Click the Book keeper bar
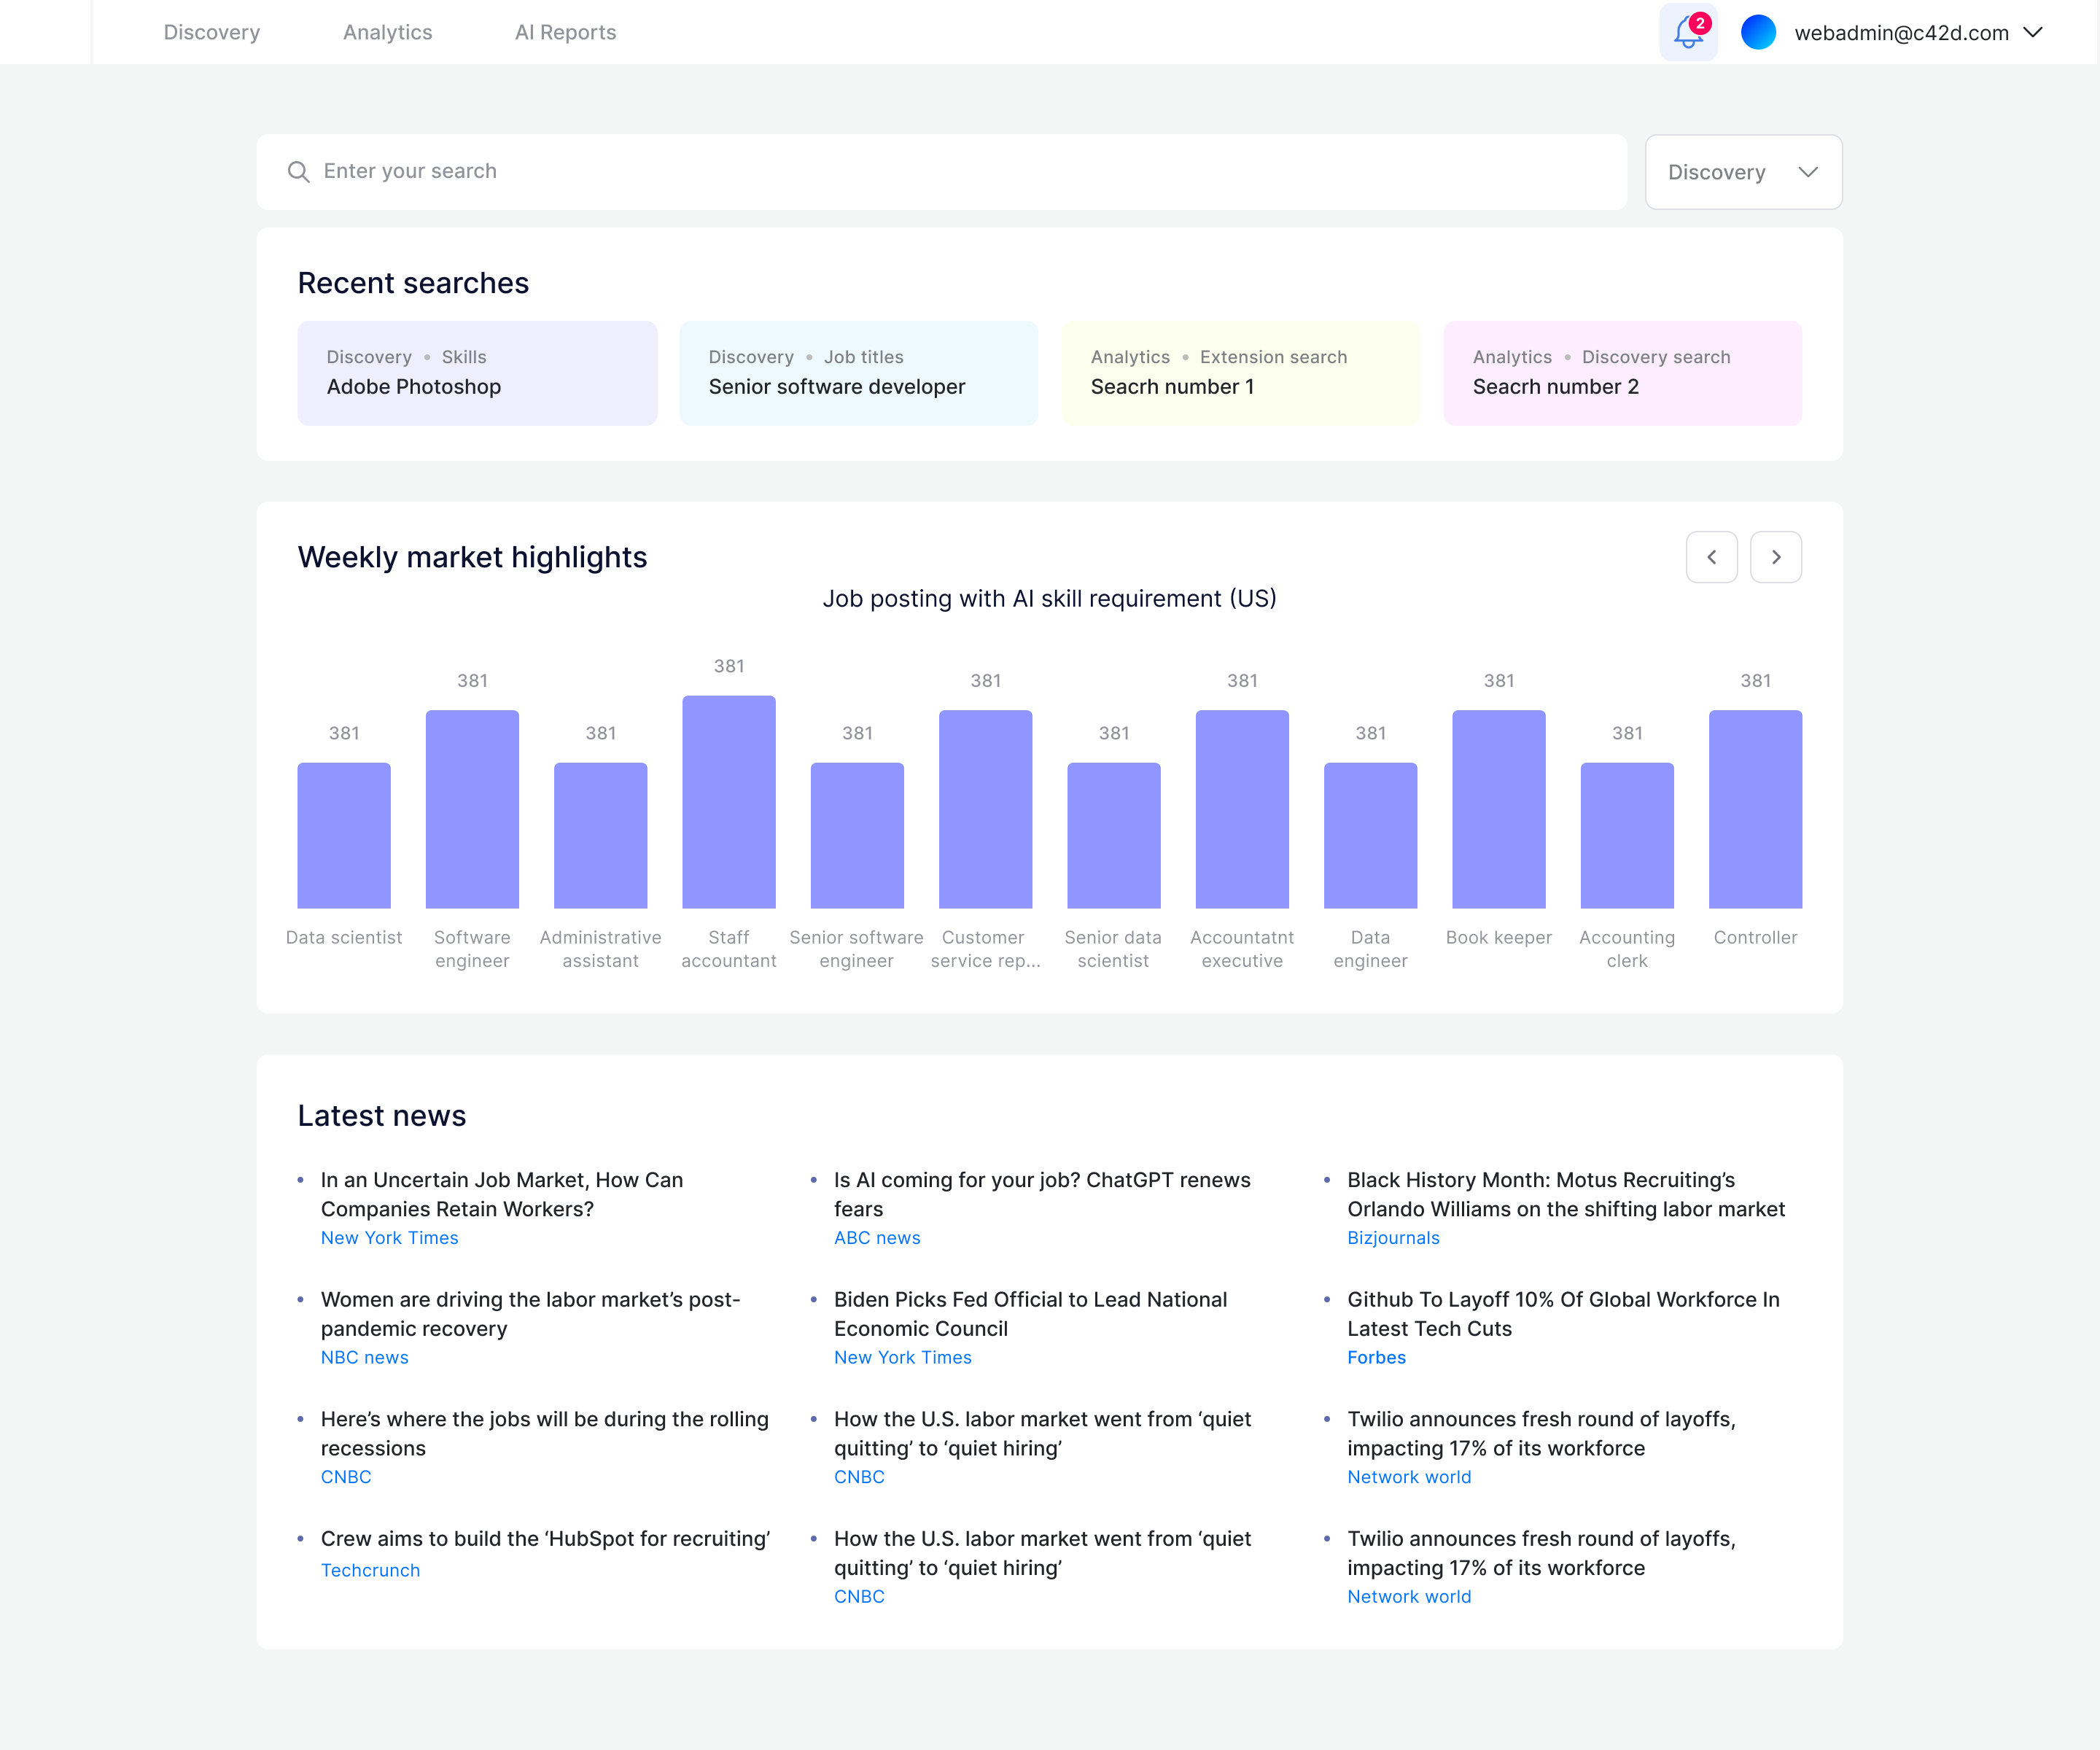The width and height of the screenshot is (2100, 1750). point(1499,810)
